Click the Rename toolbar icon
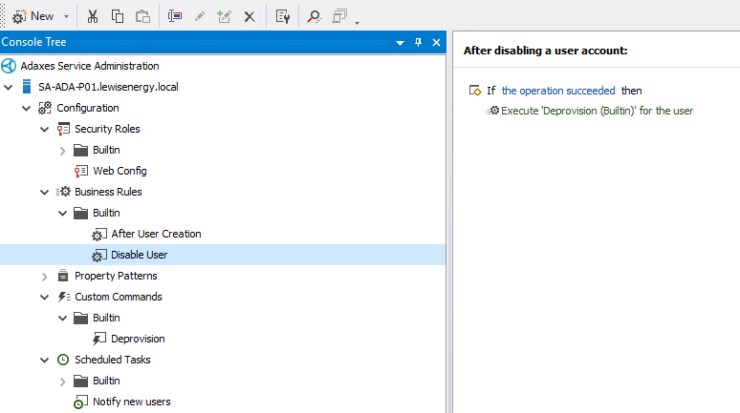Image resolution: width=740 pixels, height=413 pixels. tap(175, 17)
